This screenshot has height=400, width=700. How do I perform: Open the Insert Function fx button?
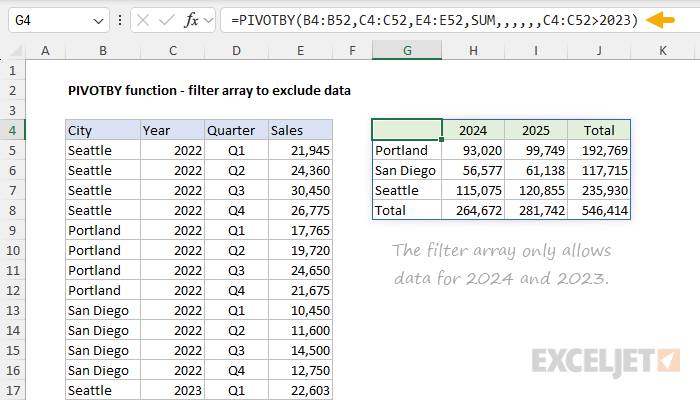pyautogui.click(x=191, y=21)
